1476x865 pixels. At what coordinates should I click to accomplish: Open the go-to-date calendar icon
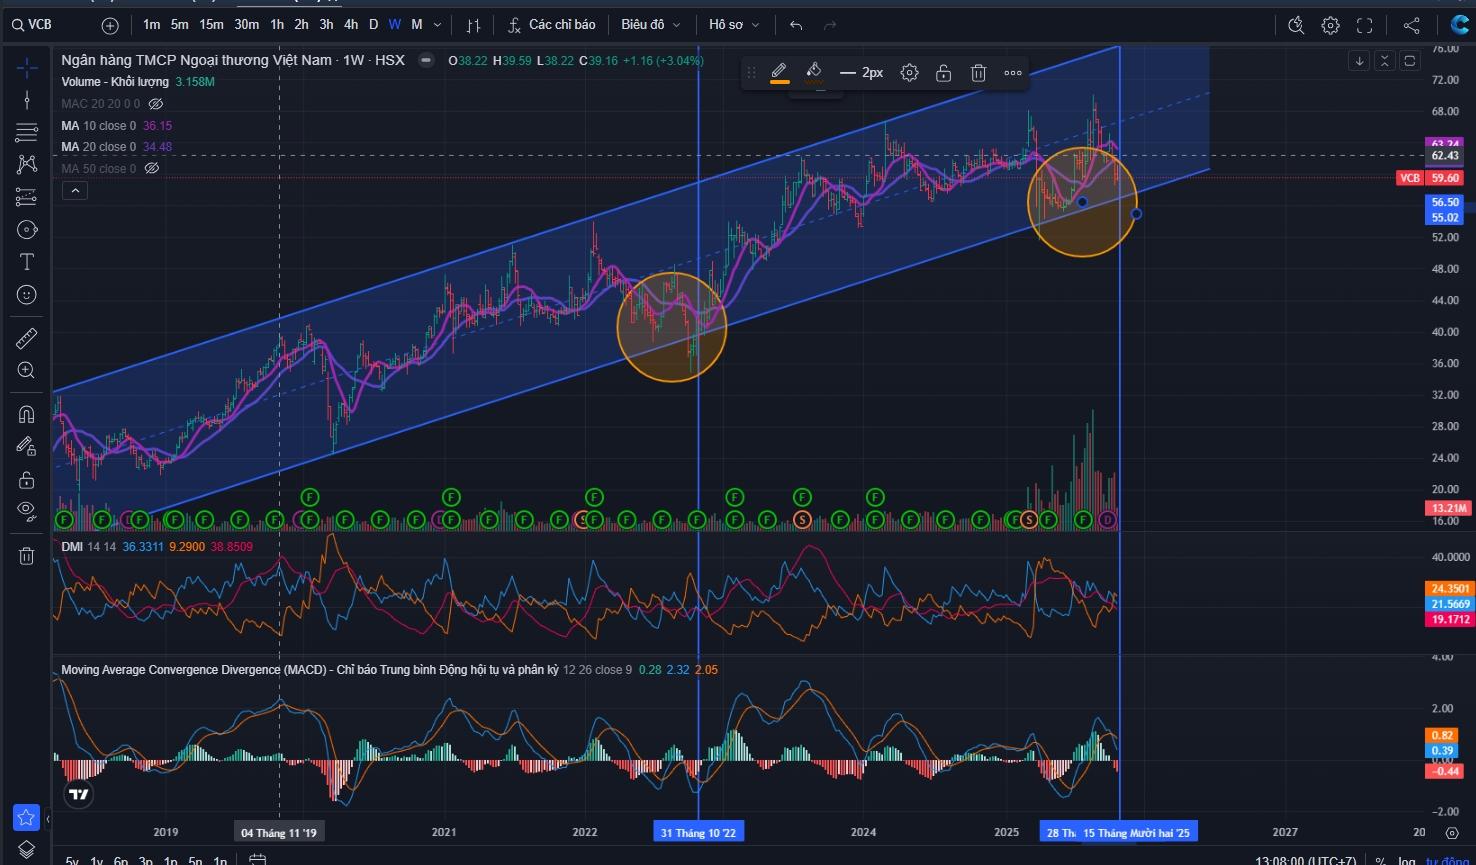(x=257, y=859)
